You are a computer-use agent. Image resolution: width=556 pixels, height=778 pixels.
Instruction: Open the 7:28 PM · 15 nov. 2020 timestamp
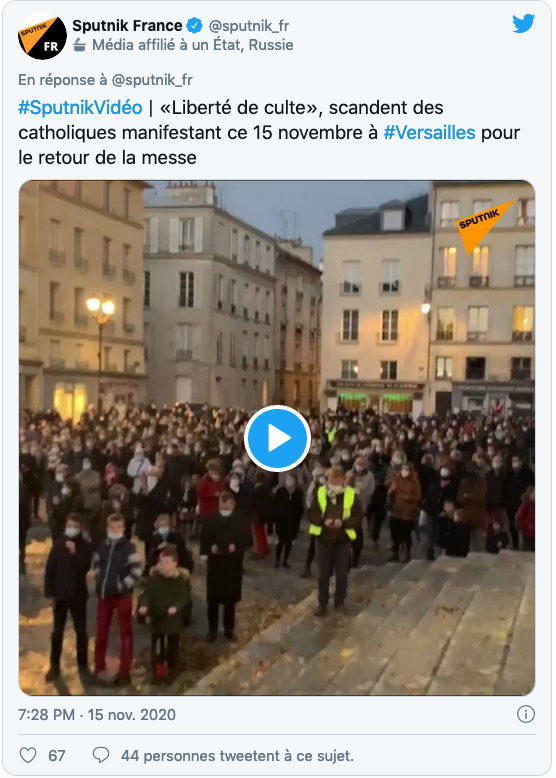tap(97, 714)
